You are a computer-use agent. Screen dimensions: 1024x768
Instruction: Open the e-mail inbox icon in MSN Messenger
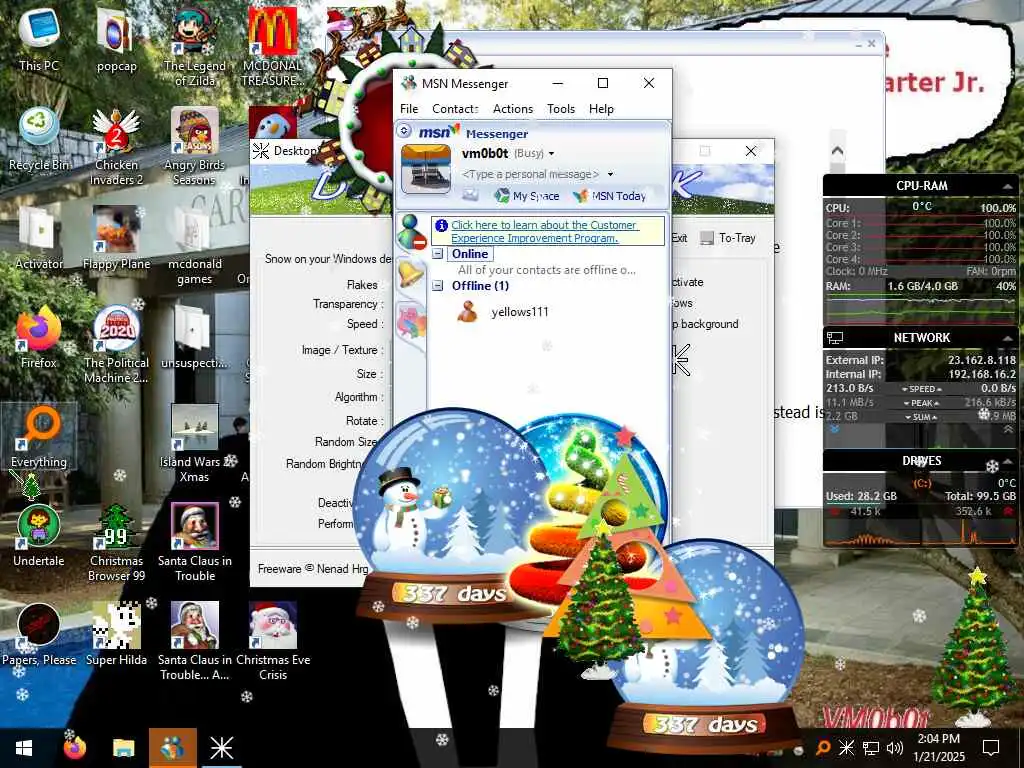470,195
